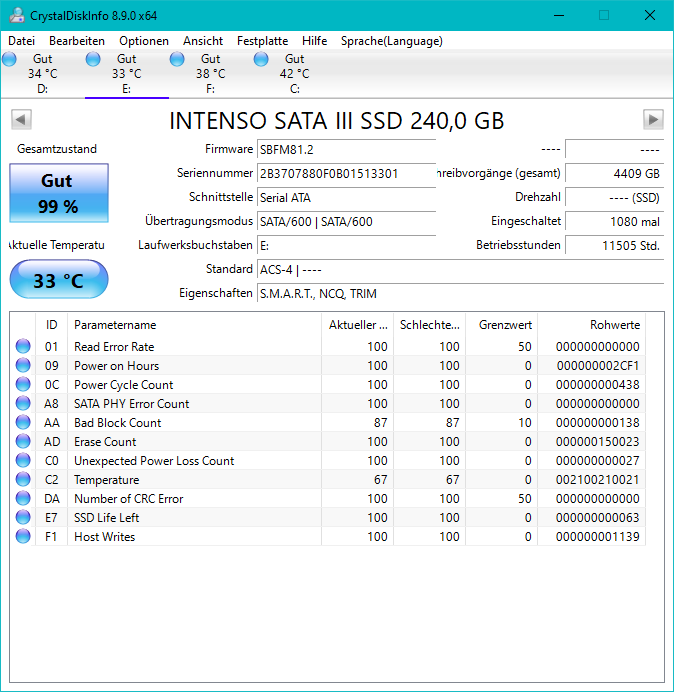
Task: Click status orb of SSD Life Left row
Action: click(x=23, y=517)
